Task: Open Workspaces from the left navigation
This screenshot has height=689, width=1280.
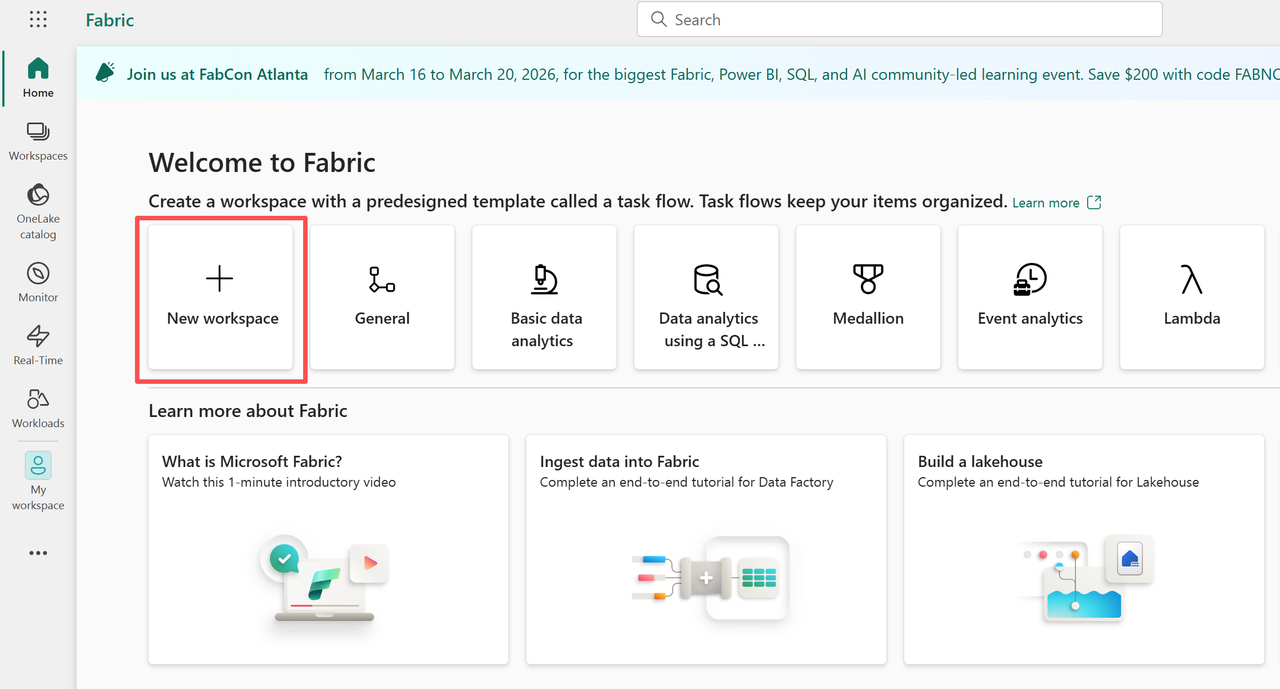Action: [x=38, y=141]
